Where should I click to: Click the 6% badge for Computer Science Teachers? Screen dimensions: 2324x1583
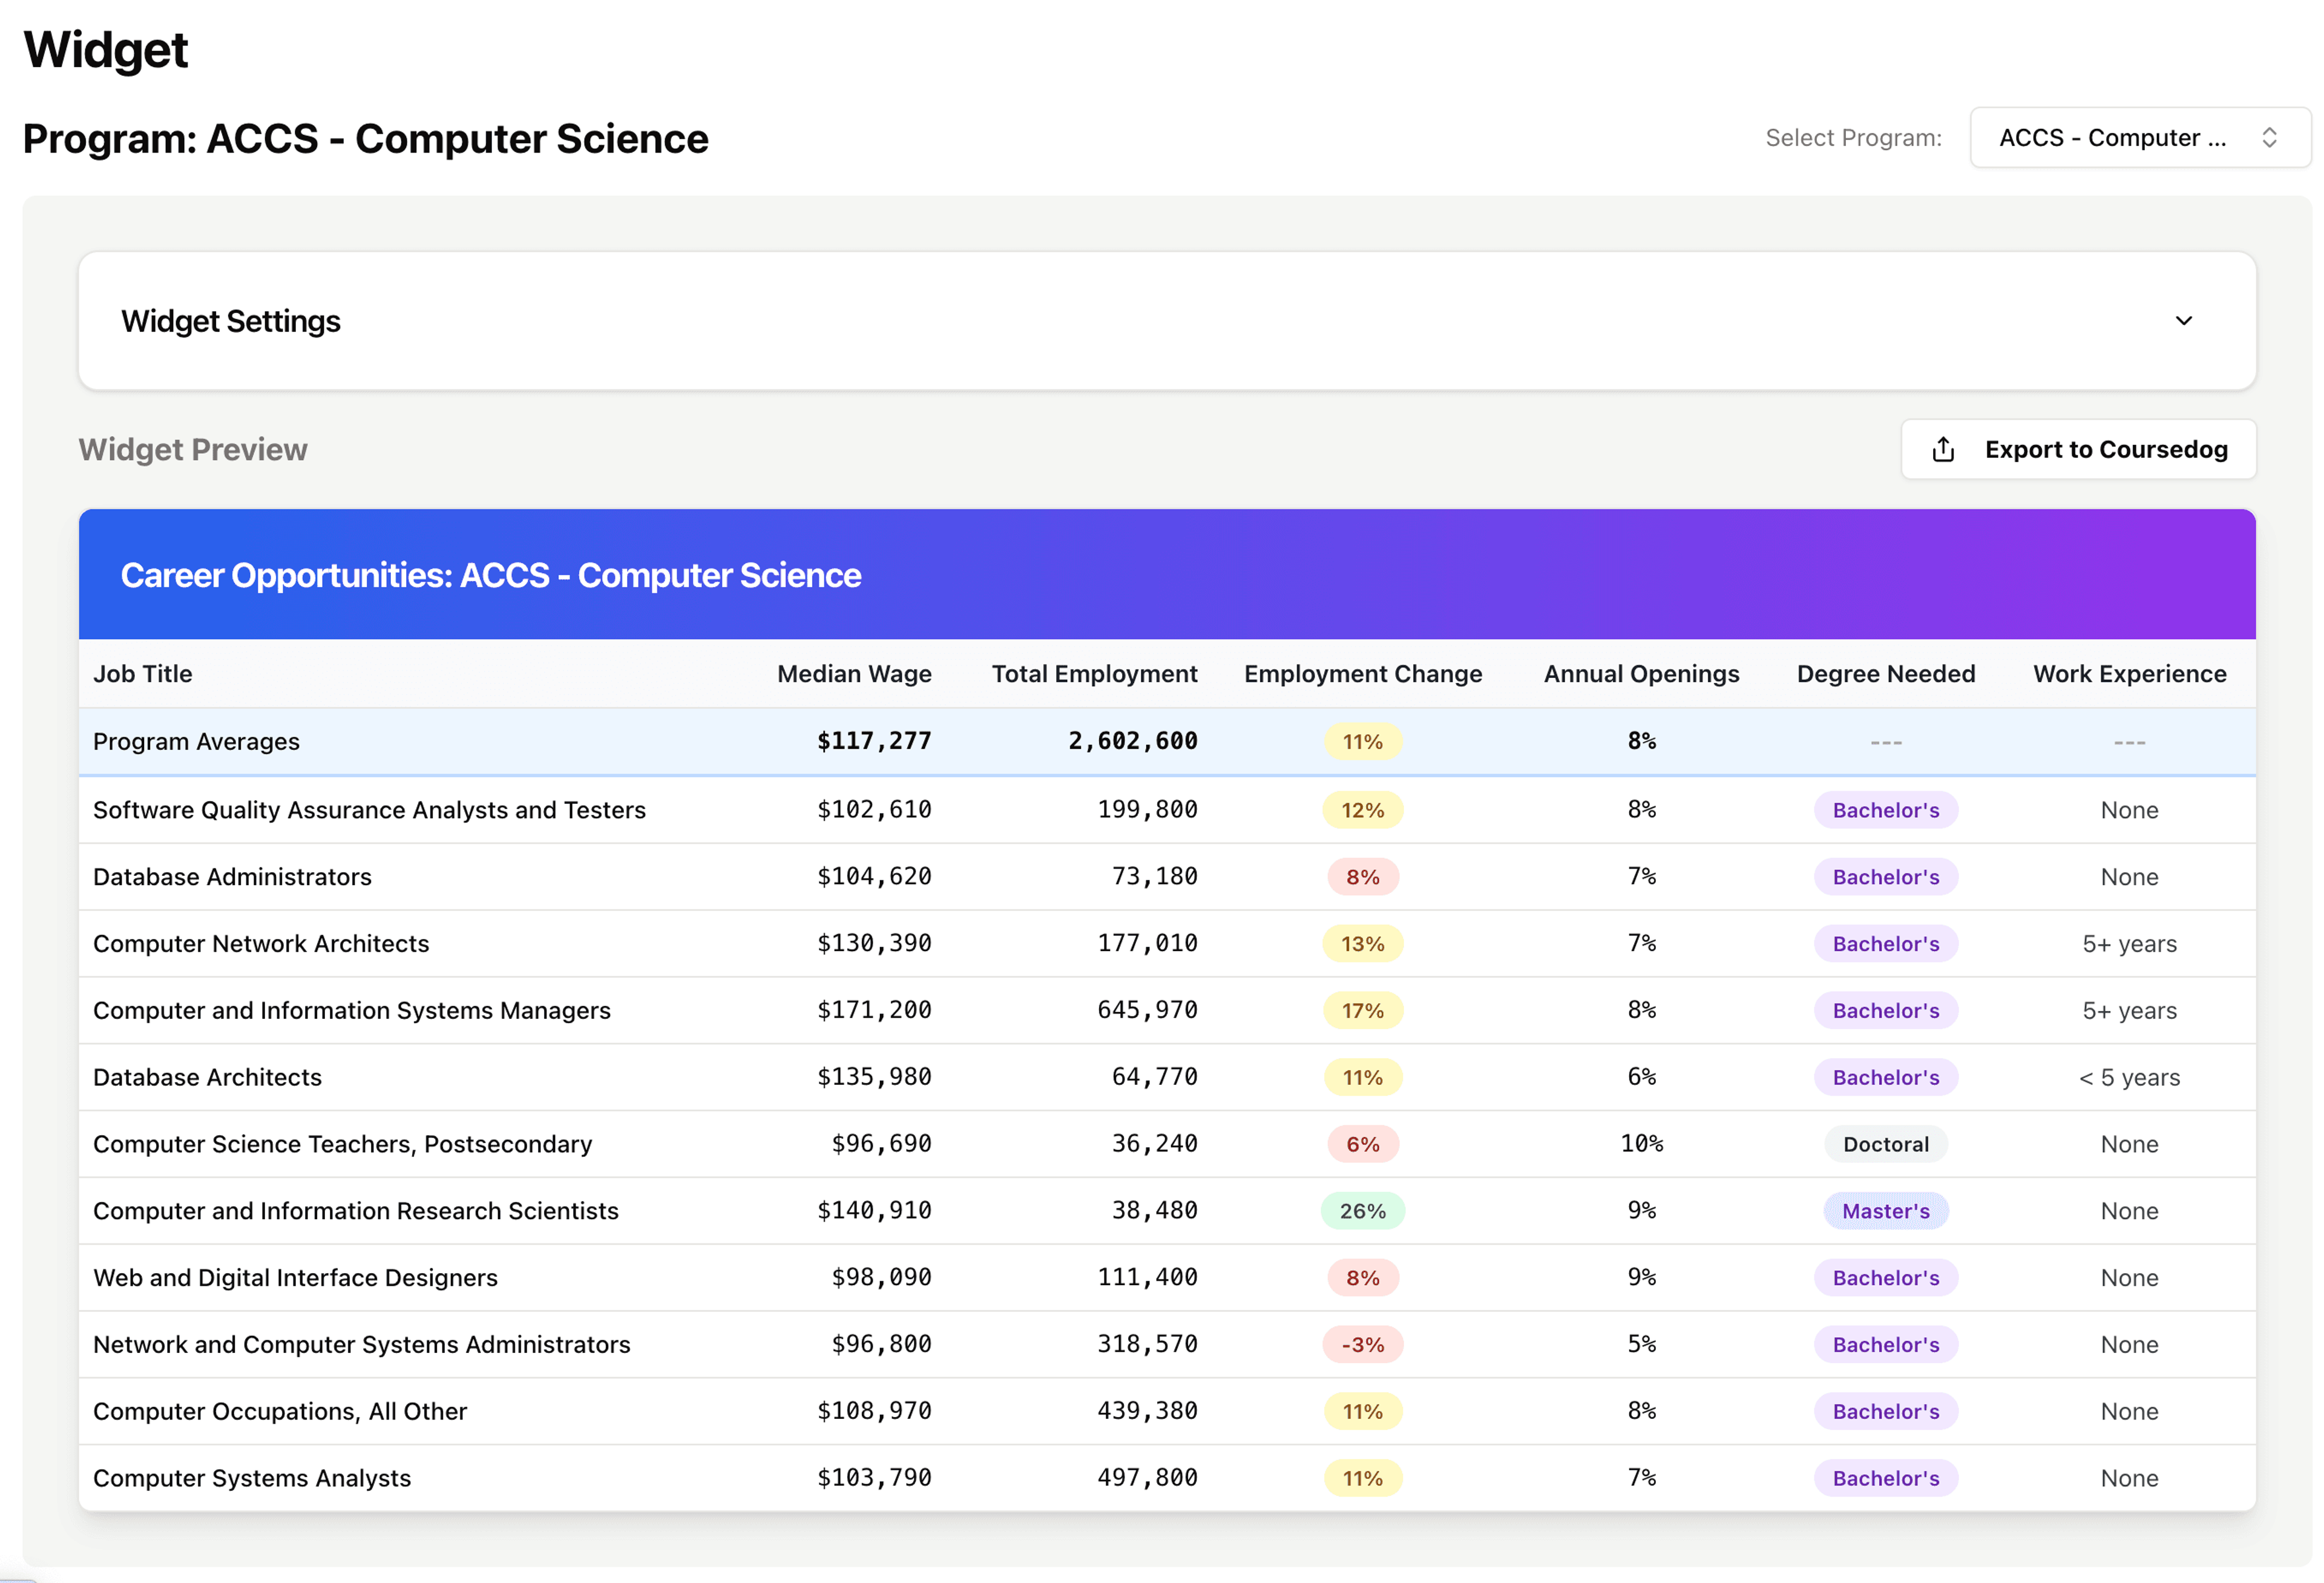tap(1362, 1144)
